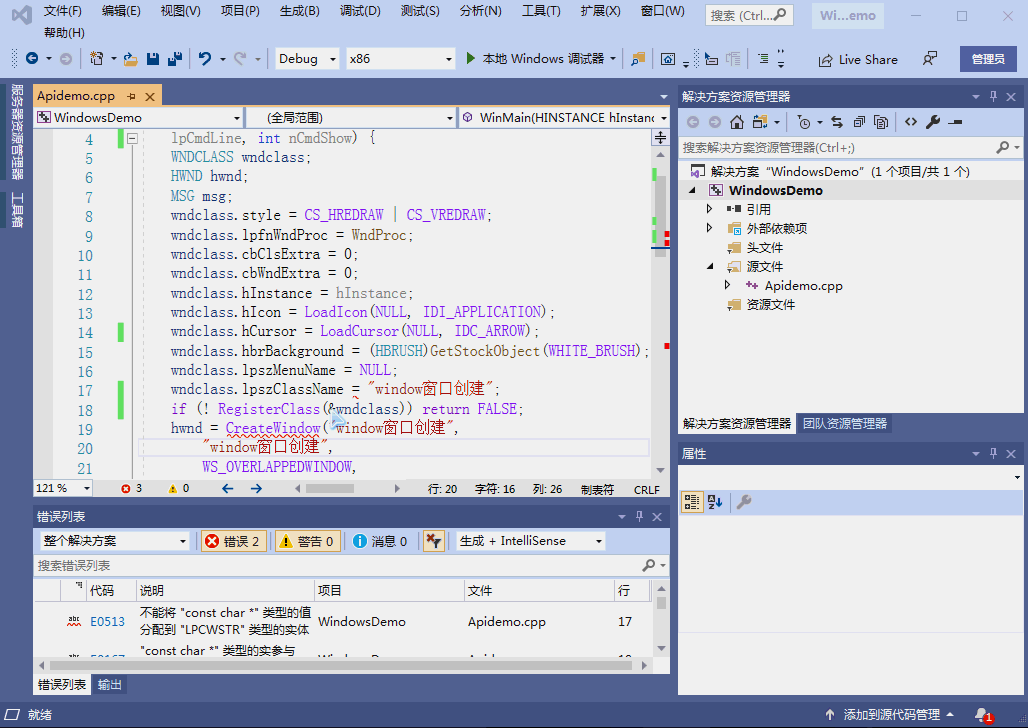Click the Open File folder icon

(x=130, y=59)
